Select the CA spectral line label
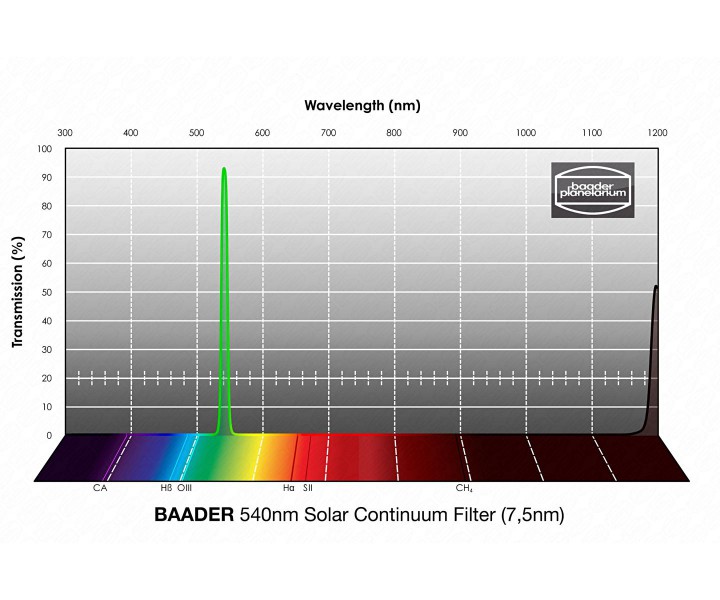The image size is (720, 600). 100,489
